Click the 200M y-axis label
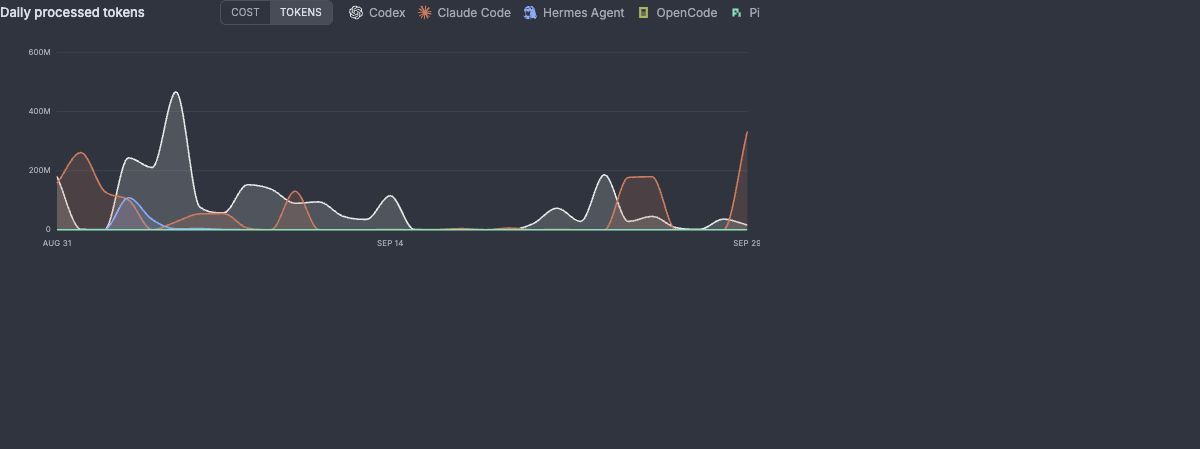Screen dimensions: 1200x449 tap(40, 170)
